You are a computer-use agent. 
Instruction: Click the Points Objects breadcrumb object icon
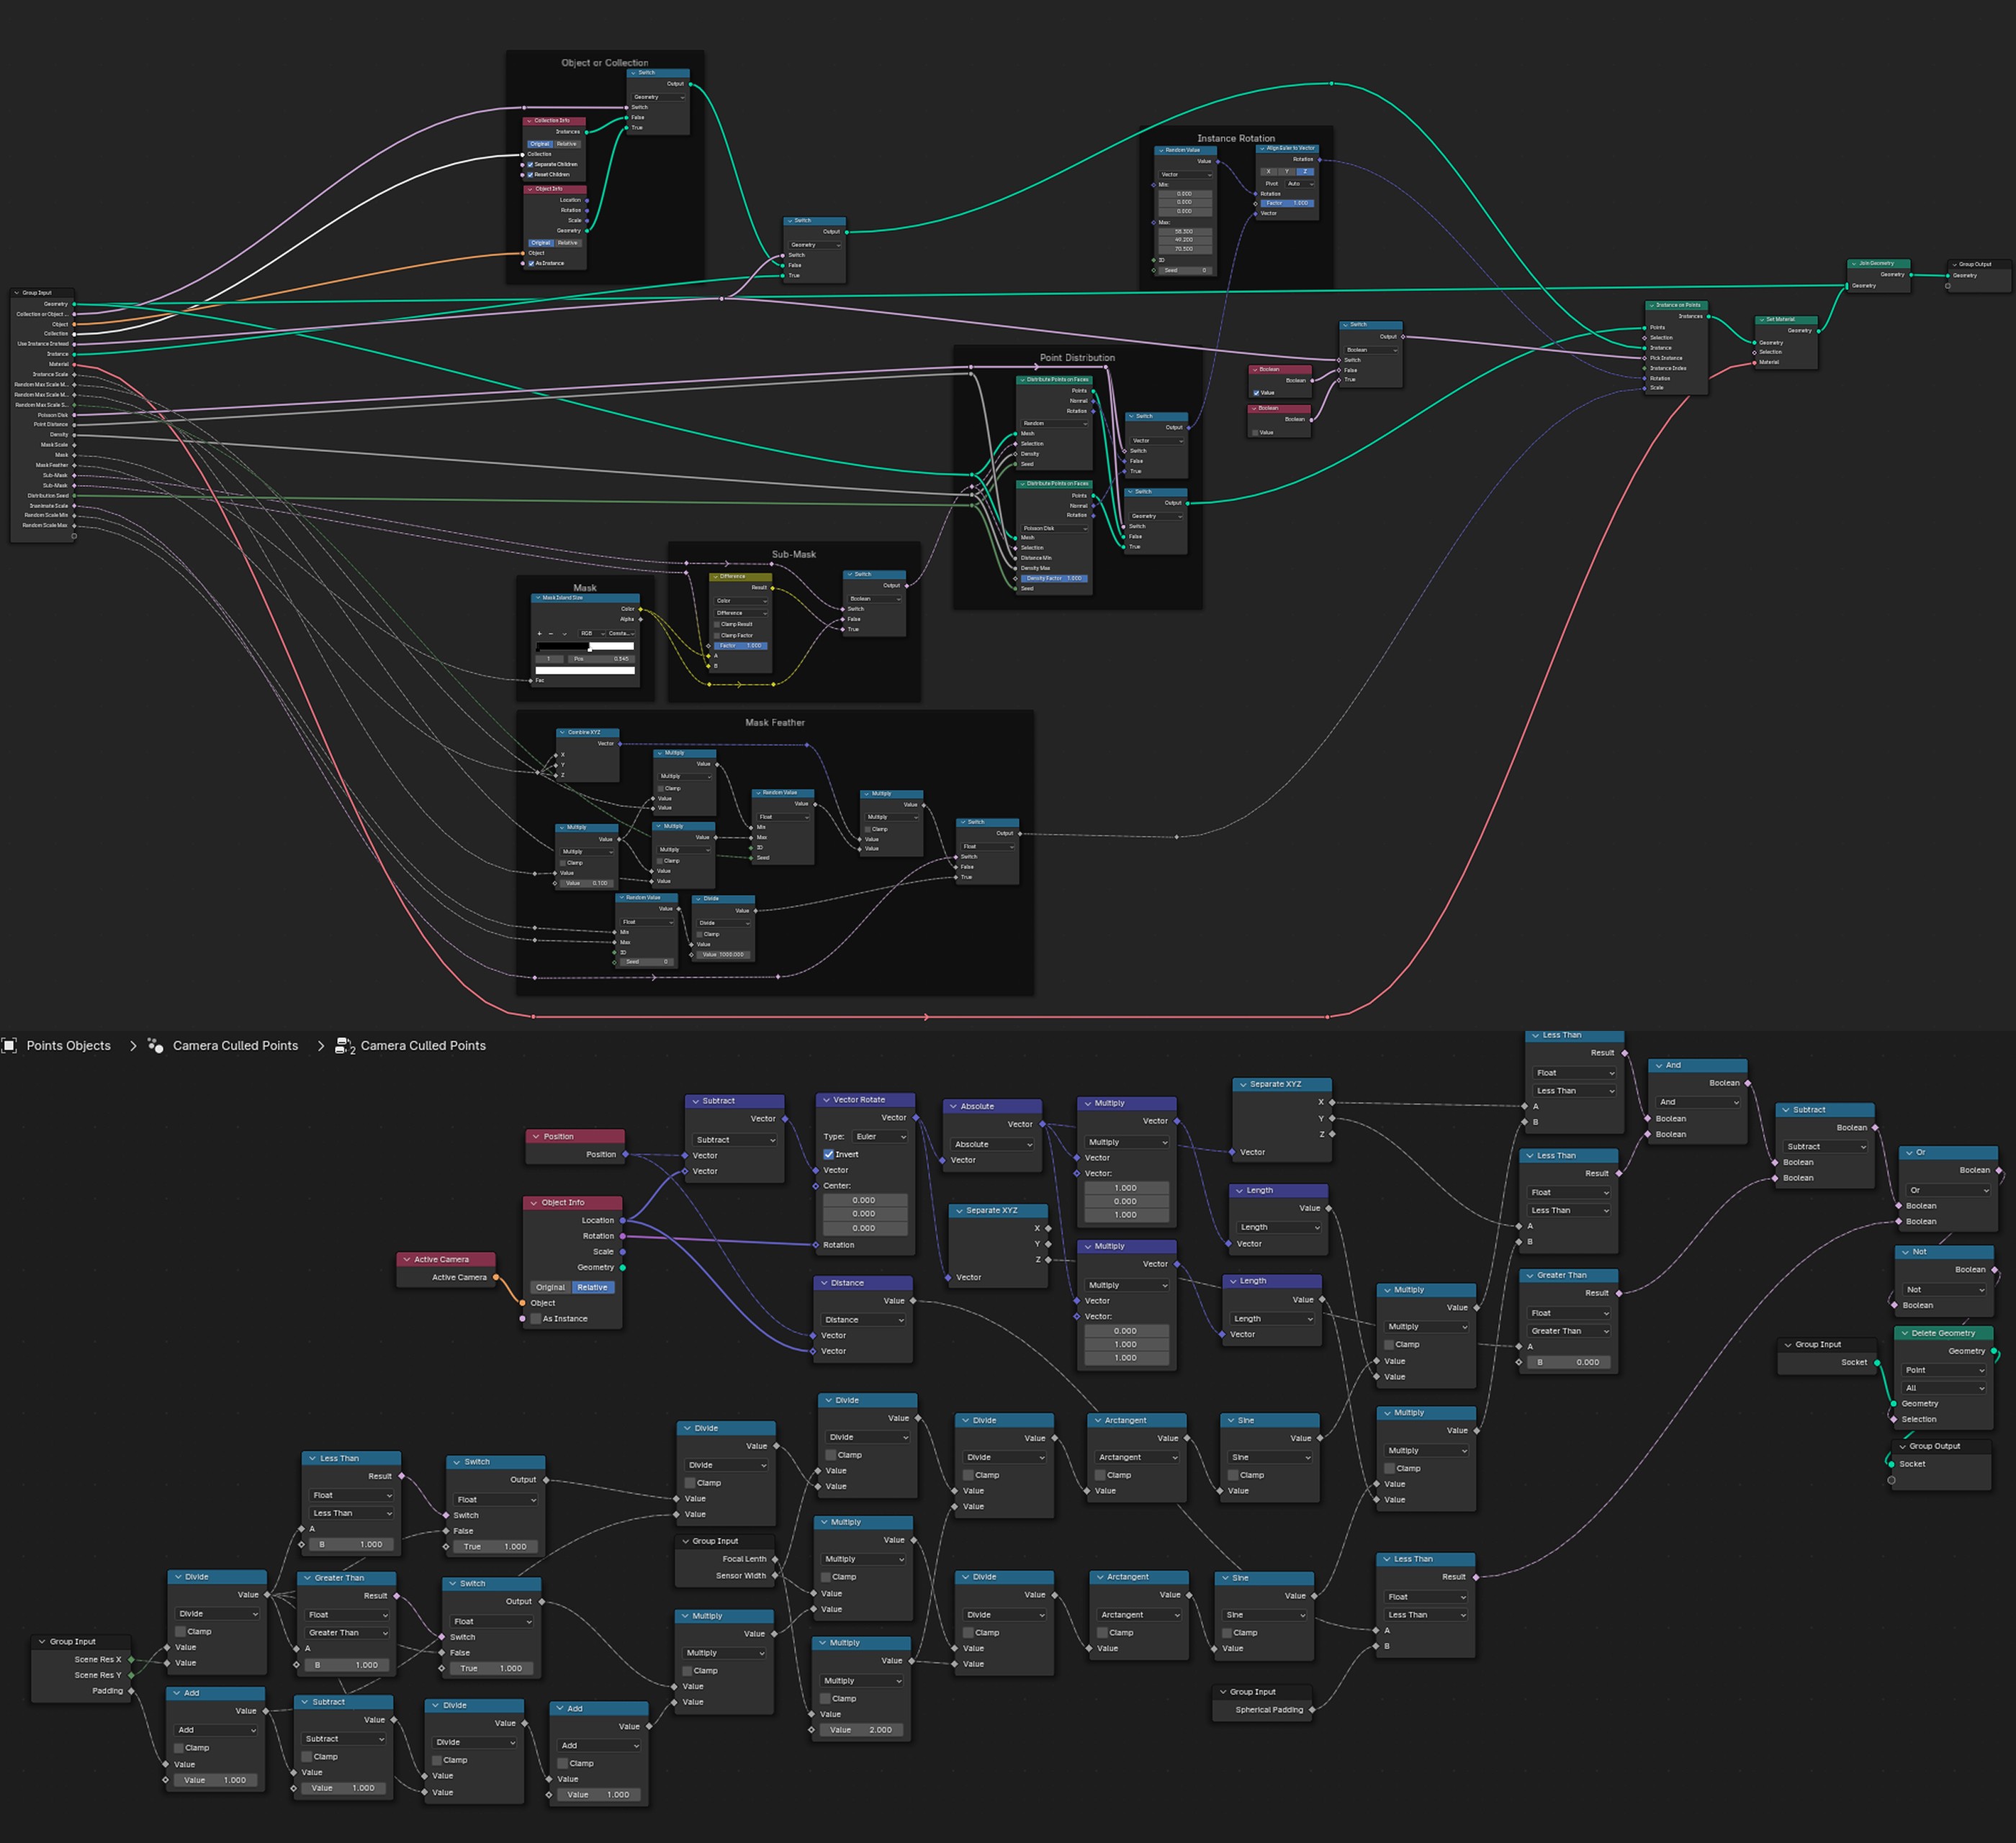point(9,1045)
